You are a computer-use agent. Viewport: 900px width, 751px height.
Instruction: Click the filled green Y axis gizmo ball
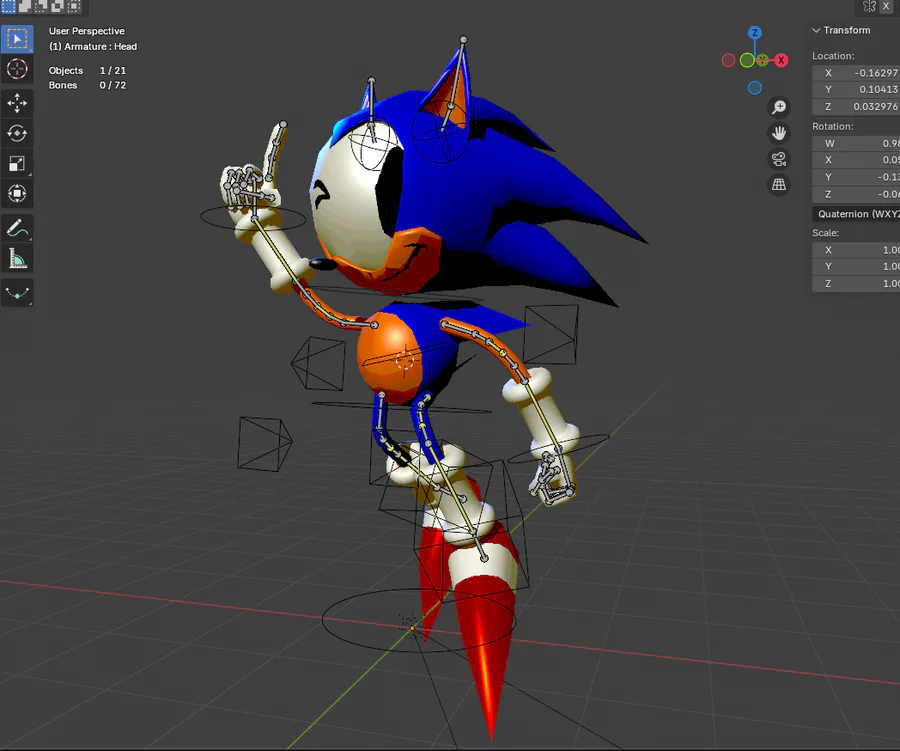pyautogui.click(x=762, y=60)
